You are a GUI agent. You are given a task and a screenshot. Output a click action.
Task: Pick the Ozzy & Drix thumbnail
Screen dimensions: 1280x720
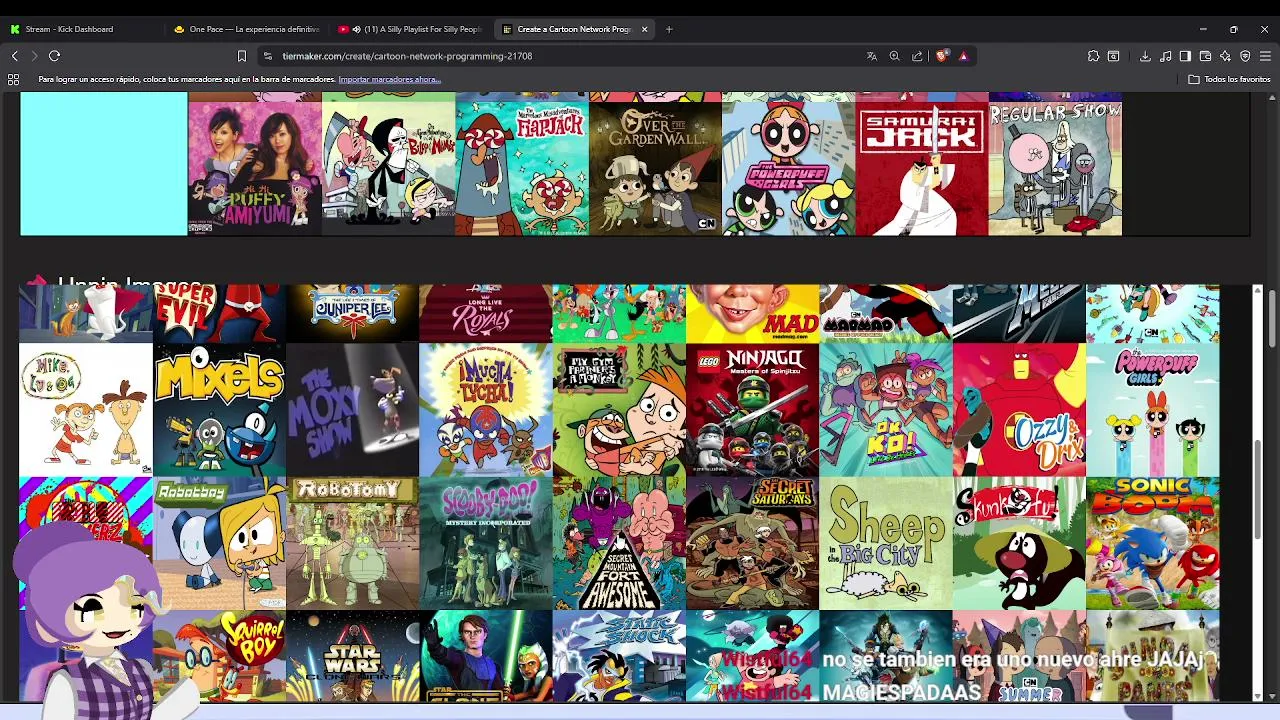point(1019,410)
